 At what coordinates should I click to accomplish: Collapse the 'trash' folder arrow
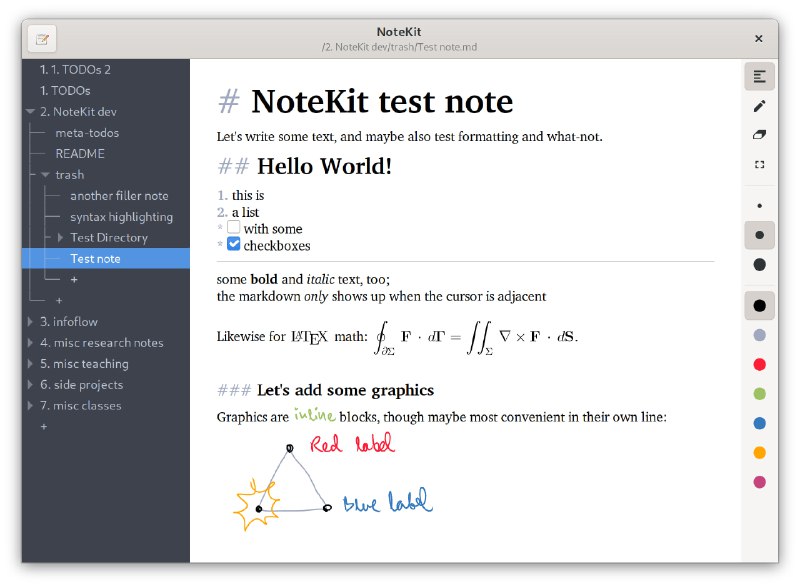46,175
